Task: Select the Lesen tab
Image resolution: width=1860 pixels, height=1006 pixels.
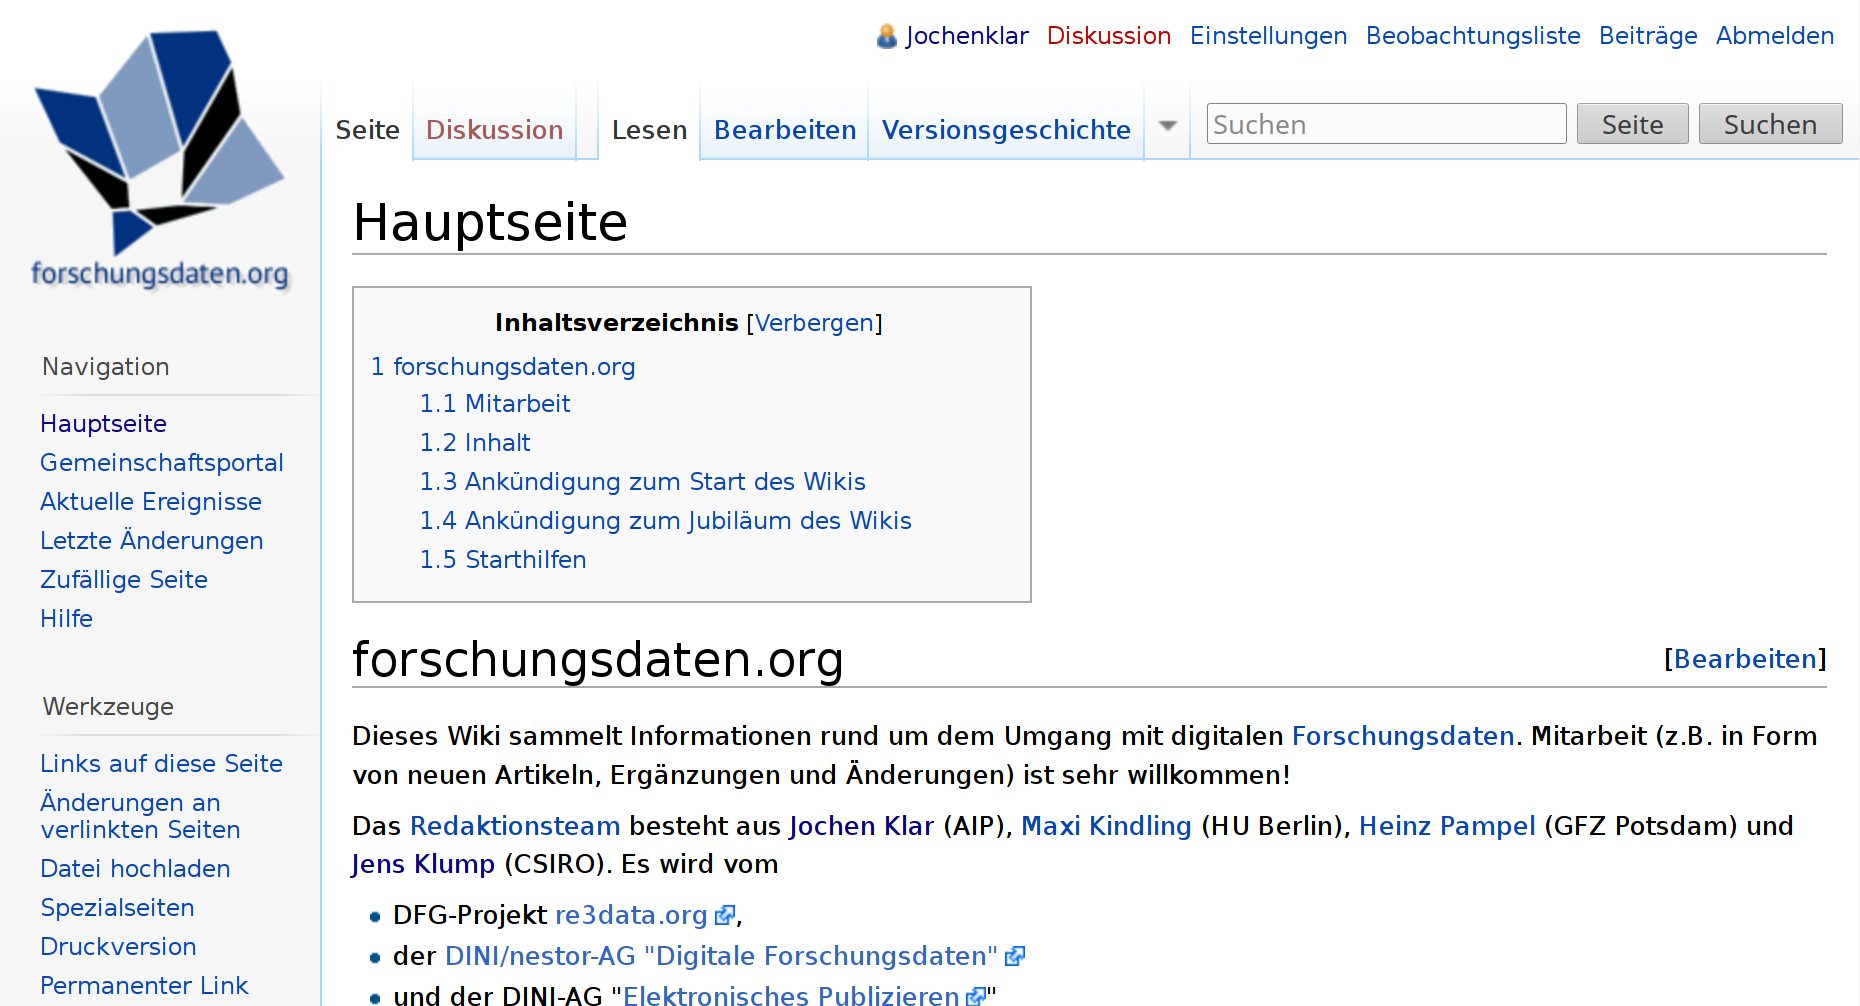Action: (649, 130)
